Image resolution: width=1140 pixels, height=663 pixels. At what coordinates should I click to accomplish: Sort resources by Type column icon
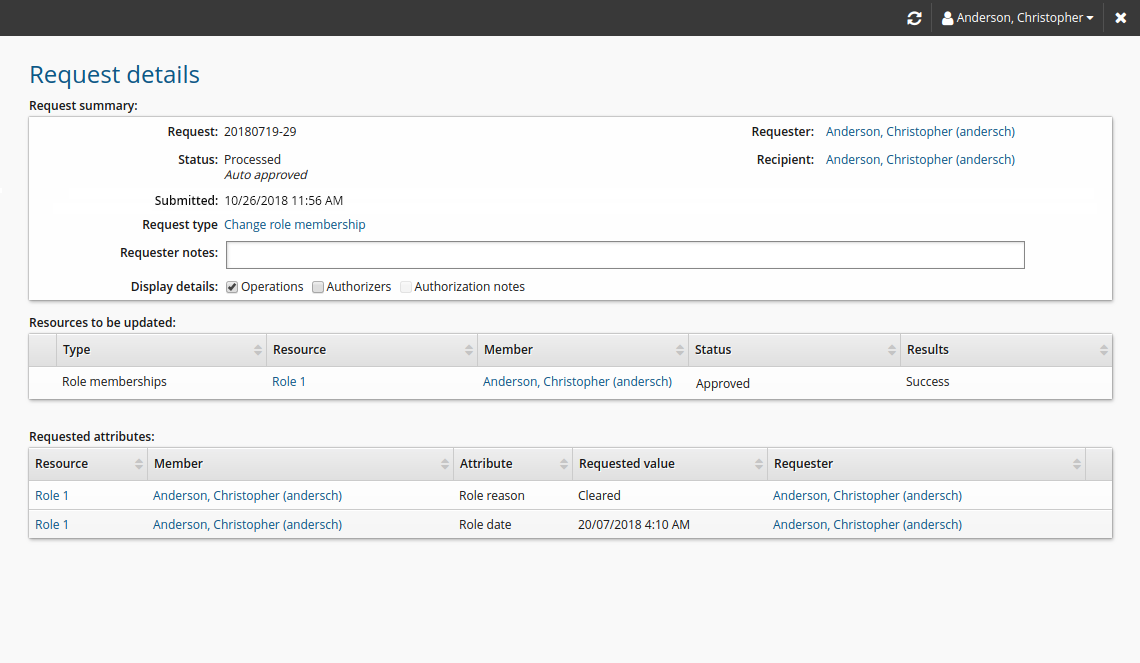click(258, 350)
